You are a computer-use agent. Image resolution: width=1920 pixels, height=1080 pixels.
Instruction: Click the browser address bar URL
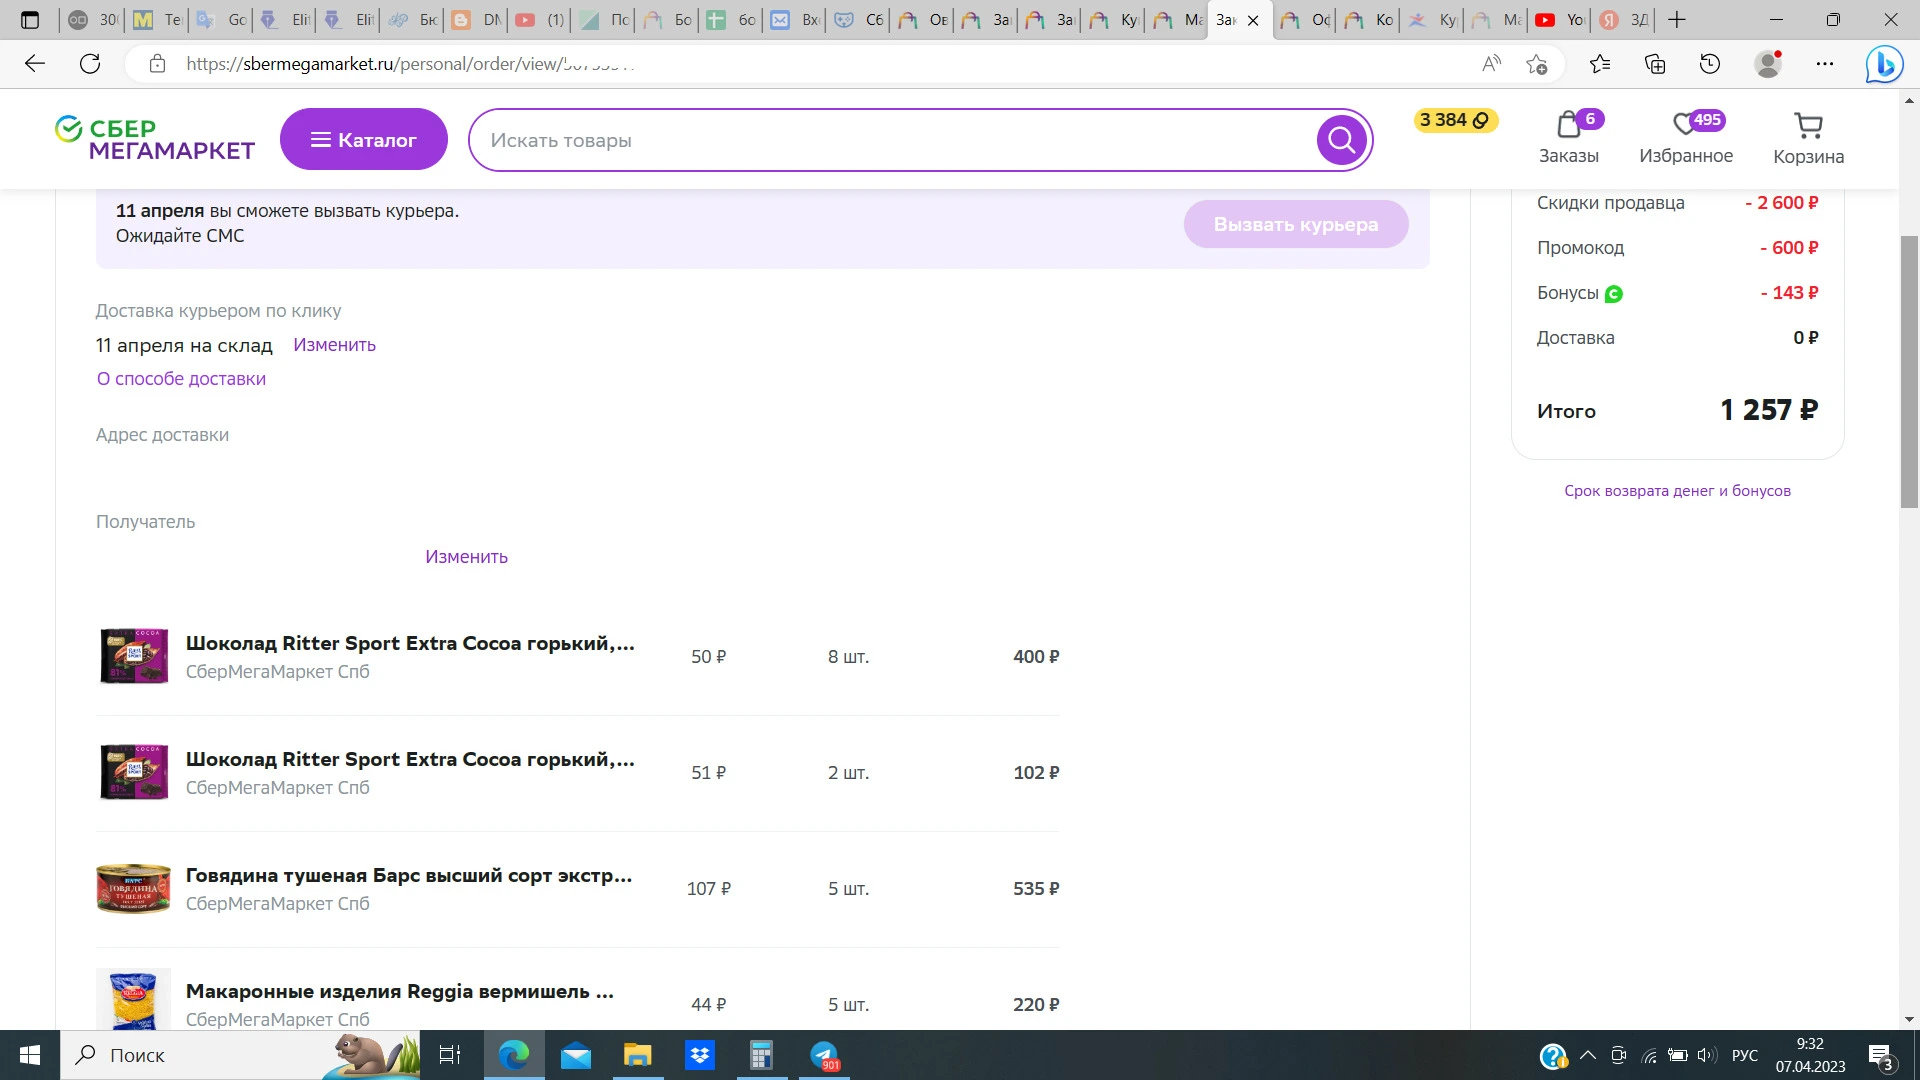click(411, 64)
